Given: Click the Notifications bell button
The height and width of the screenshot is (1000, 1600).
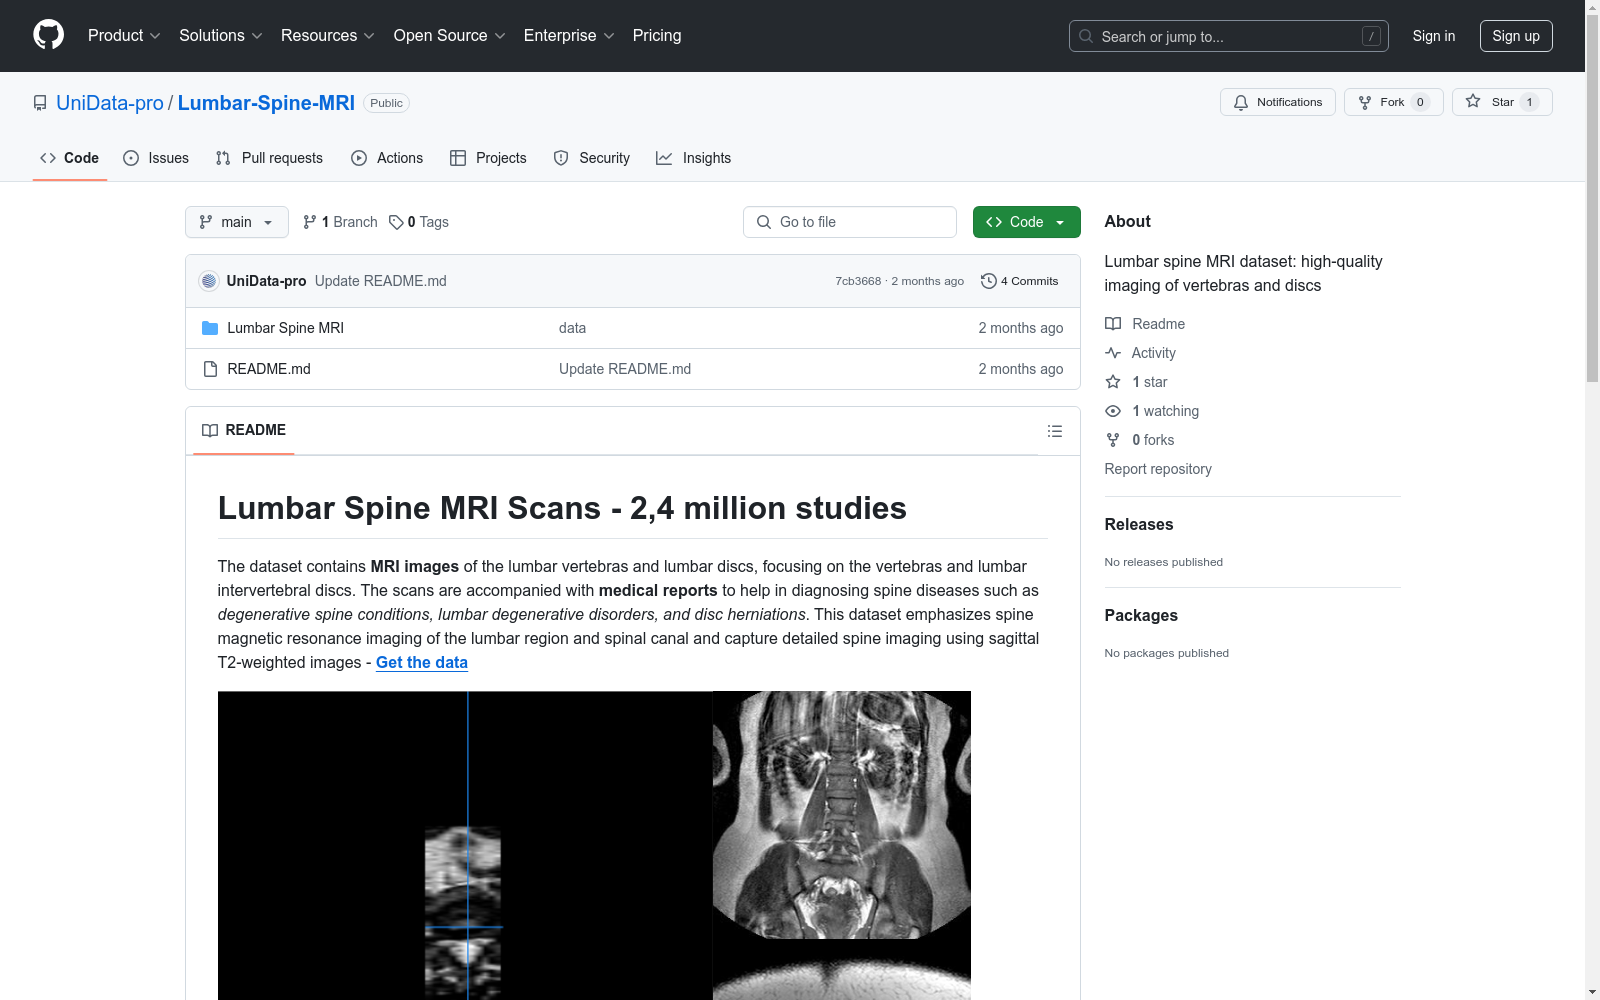Looking at the screenshot, I should click(1277, 102).
